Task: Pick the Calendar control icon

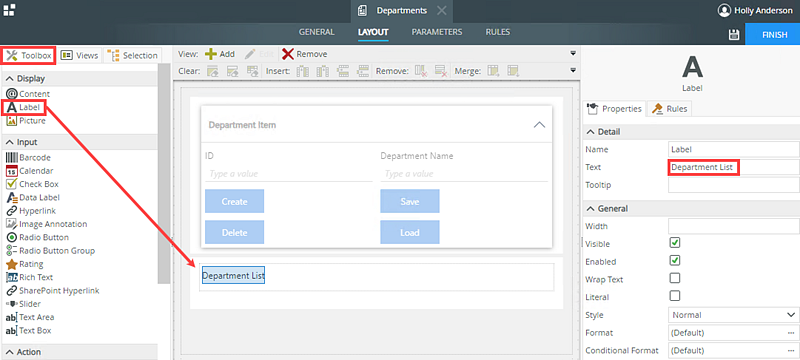Action: click(12, 171)
